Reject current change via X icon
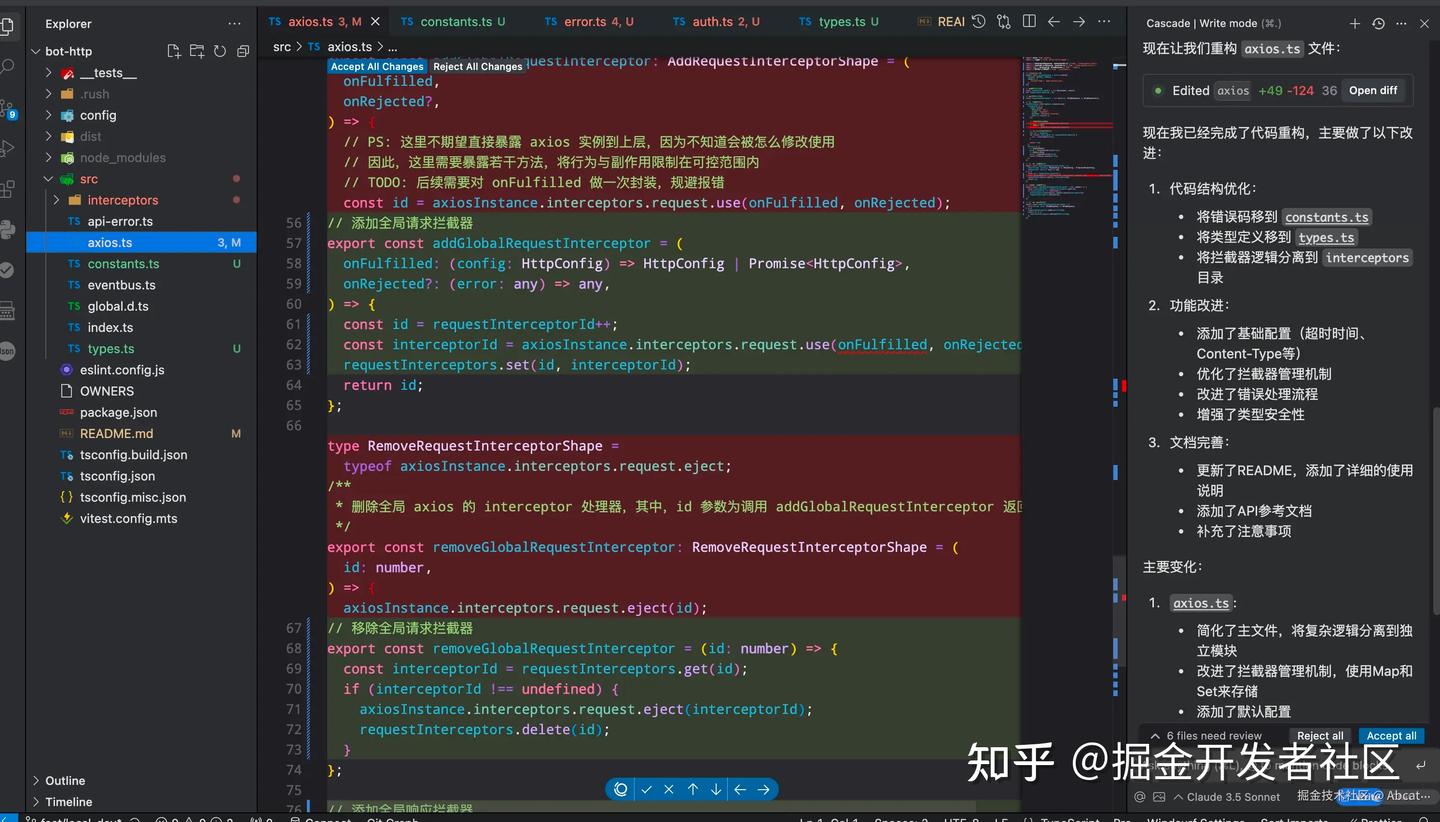1440x822 pixels. 668,789
